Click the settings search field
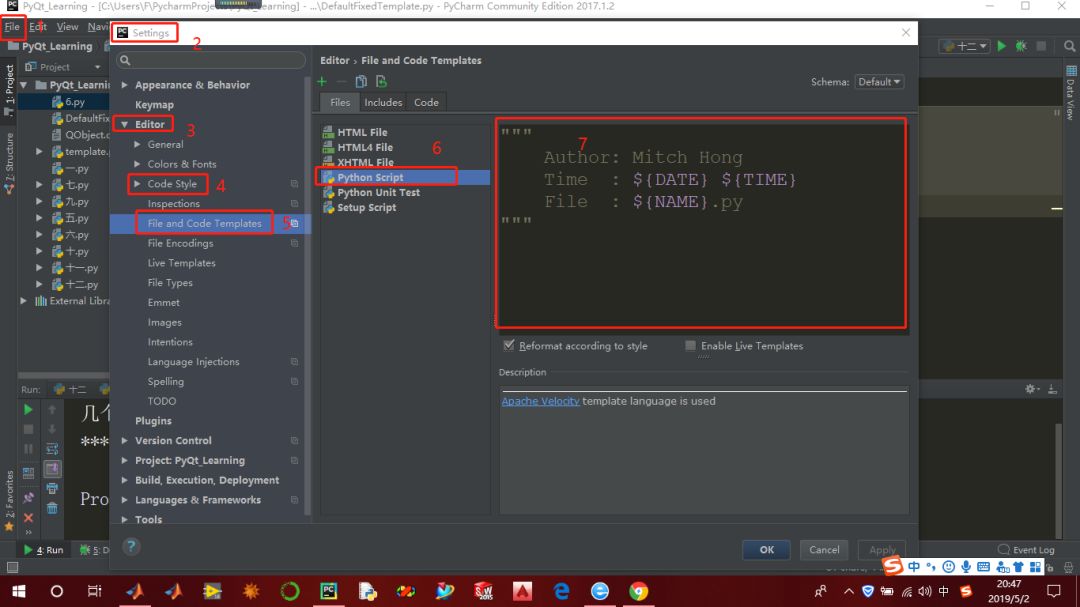Image resolution: width=1080 pixels, height=607 pixels. point(211,60)
